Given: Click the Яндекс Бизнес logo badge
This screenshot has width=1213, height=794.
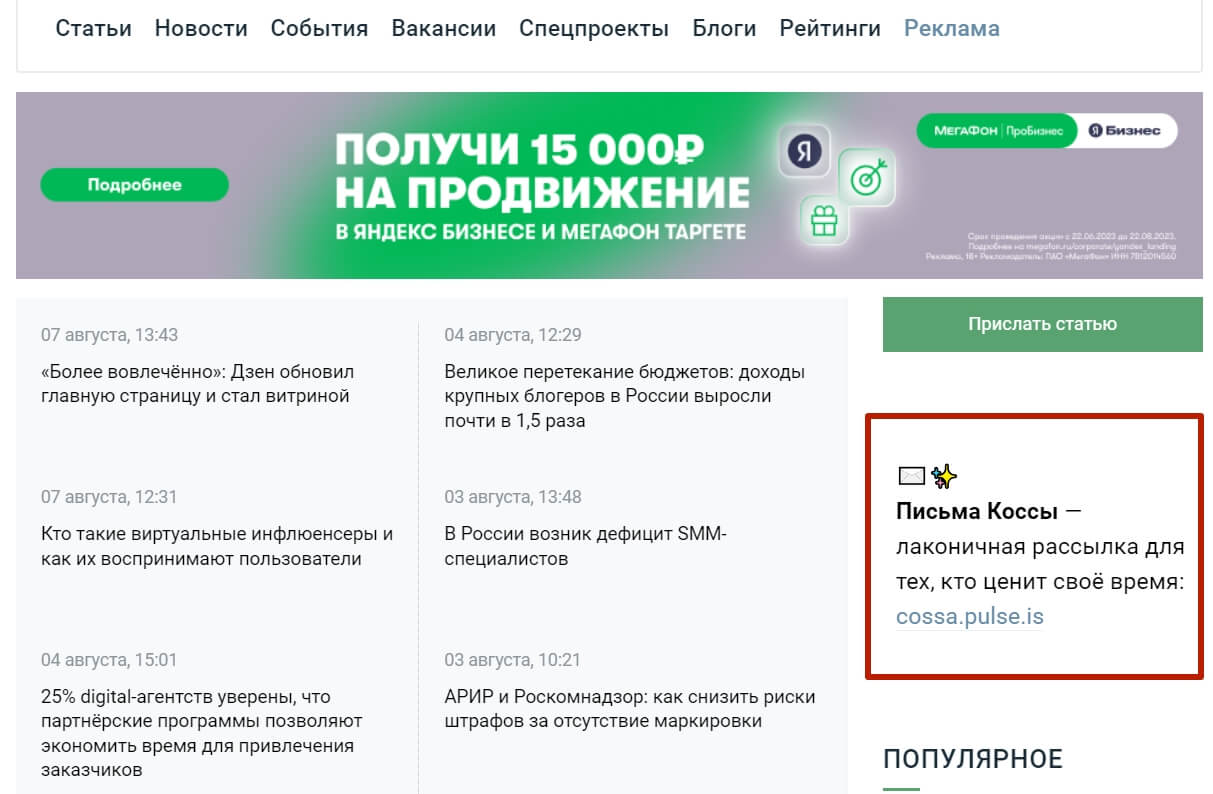Looking at the screenshot, I should pyautogui.click(x=1126, y=131).
